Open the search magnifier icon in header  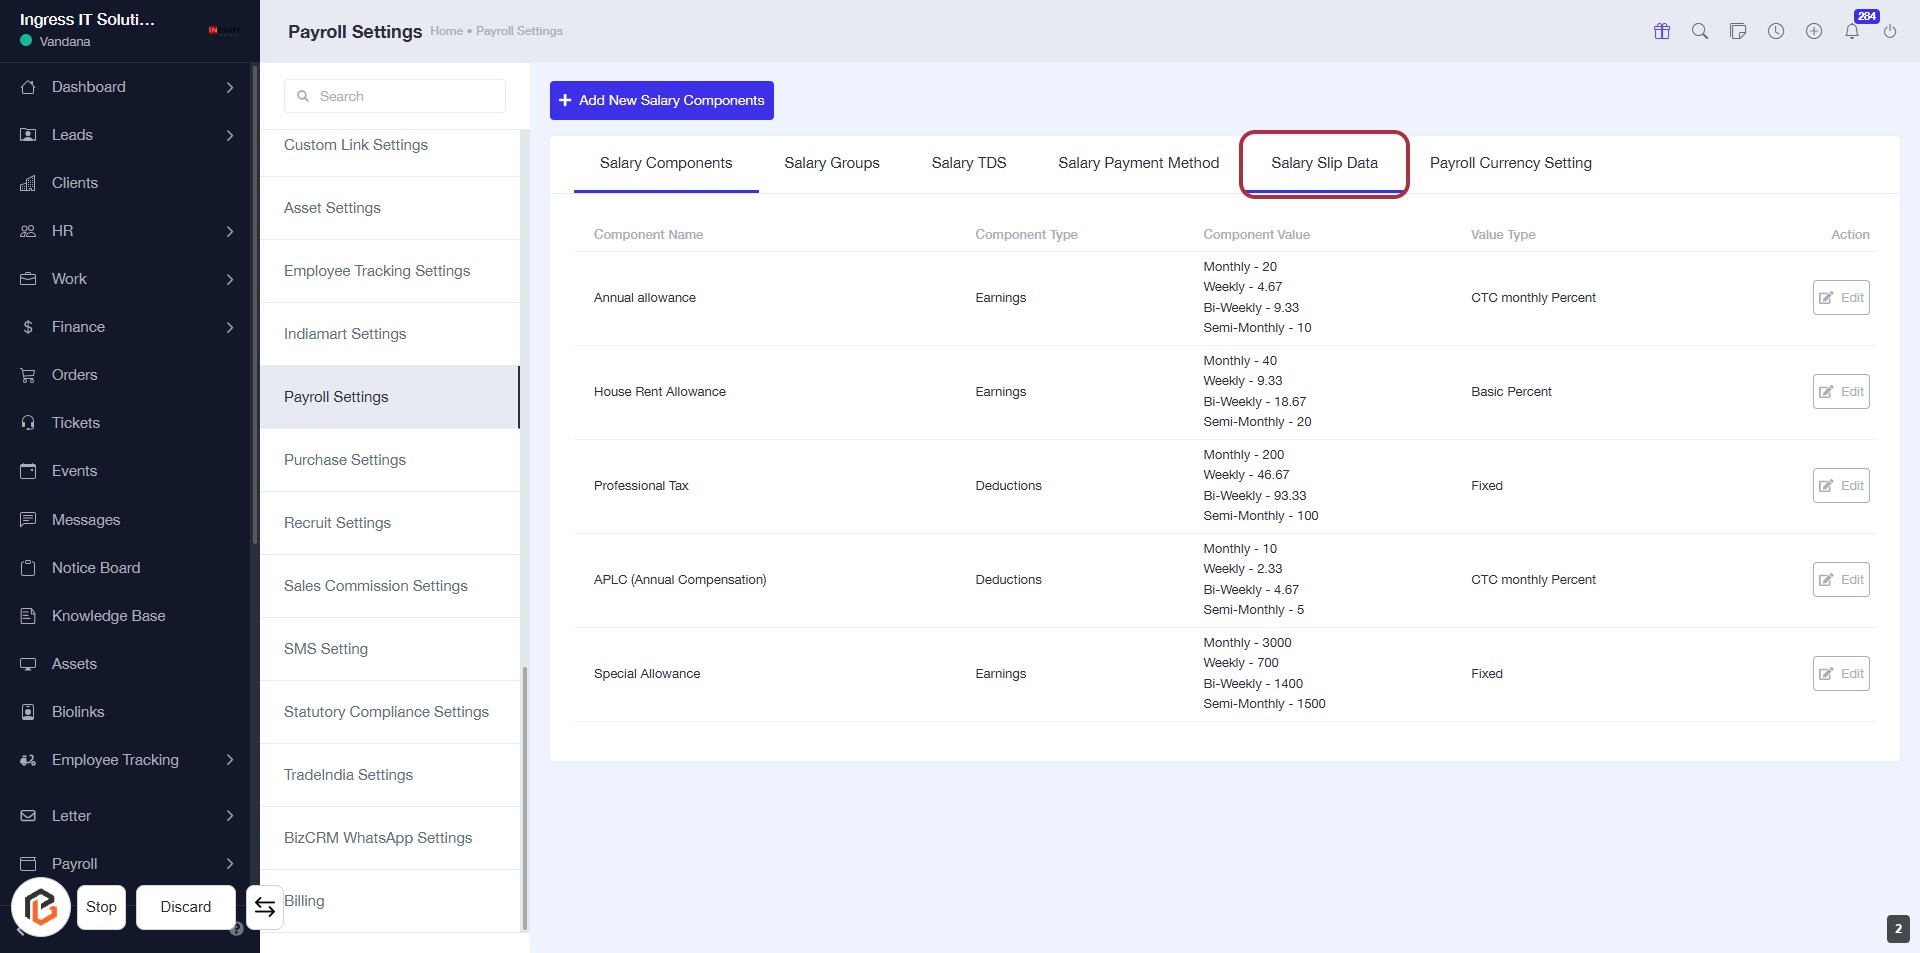point(1700,31)
